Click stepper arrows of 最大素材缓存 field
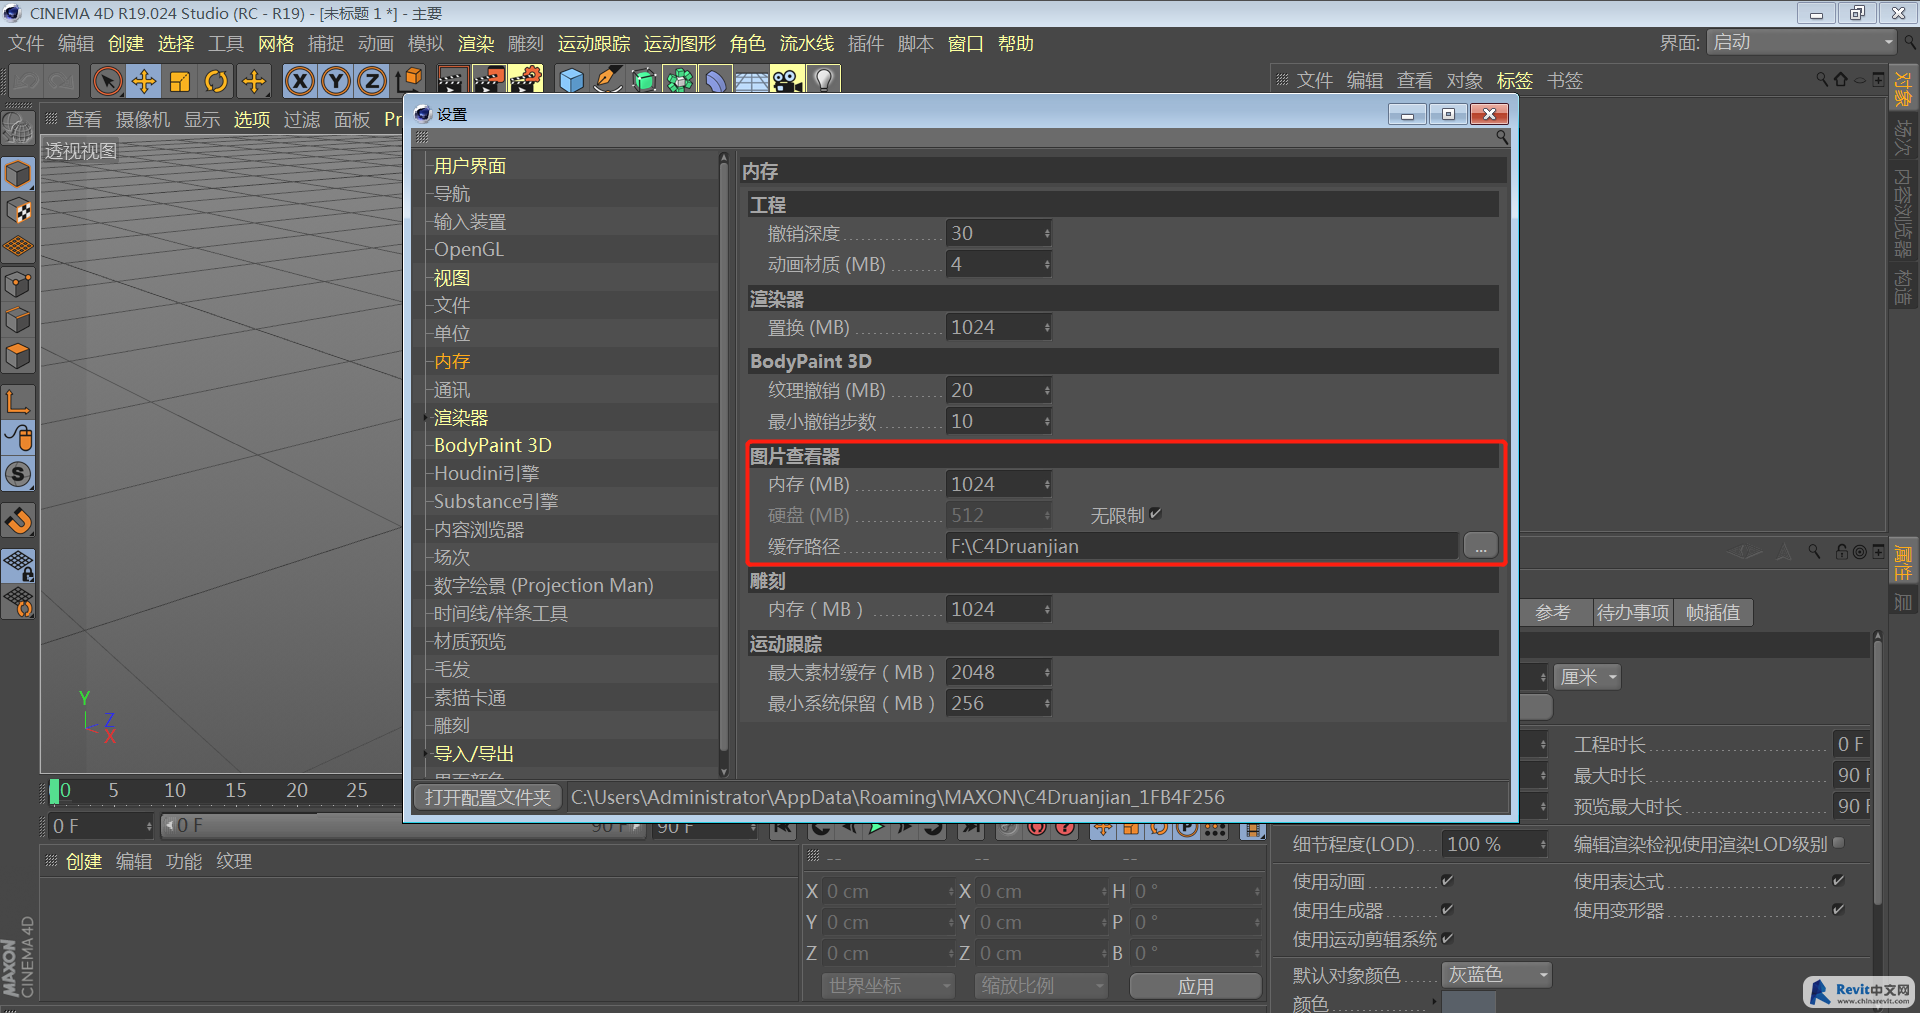This screenshot has width=1920, height=1013. point(1047,672)
